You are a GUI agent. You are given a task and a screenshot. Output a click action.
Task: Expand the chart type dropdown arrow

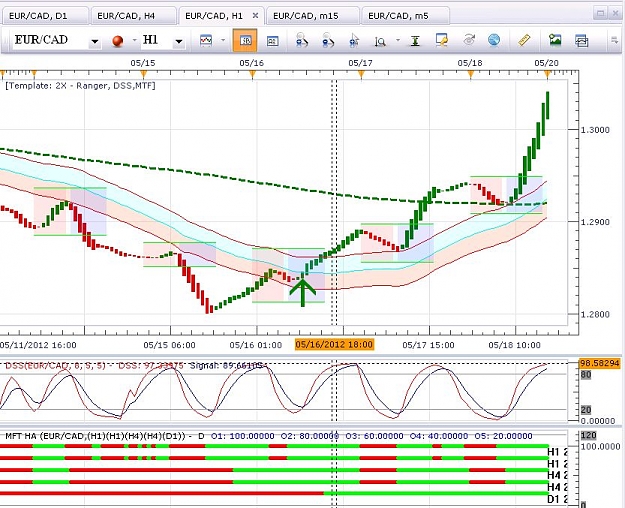[x=223, y=40]
